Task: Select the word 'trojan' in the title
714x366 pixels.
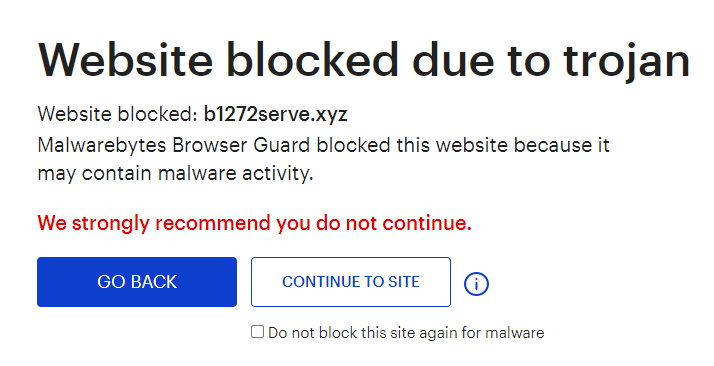Action: point(626,62)
